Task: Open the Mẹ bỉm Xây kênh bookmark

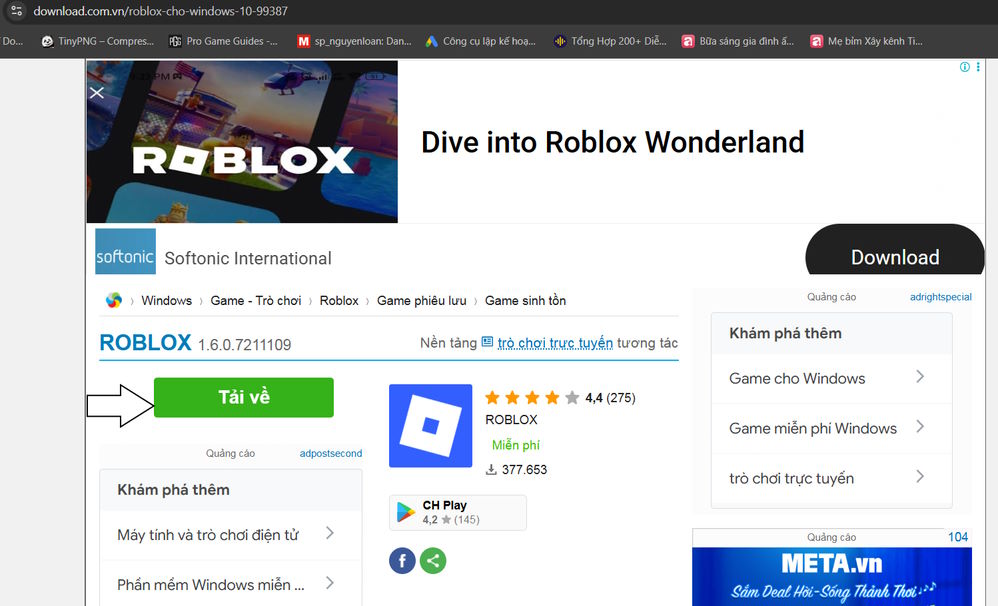Action: point(867,41)
